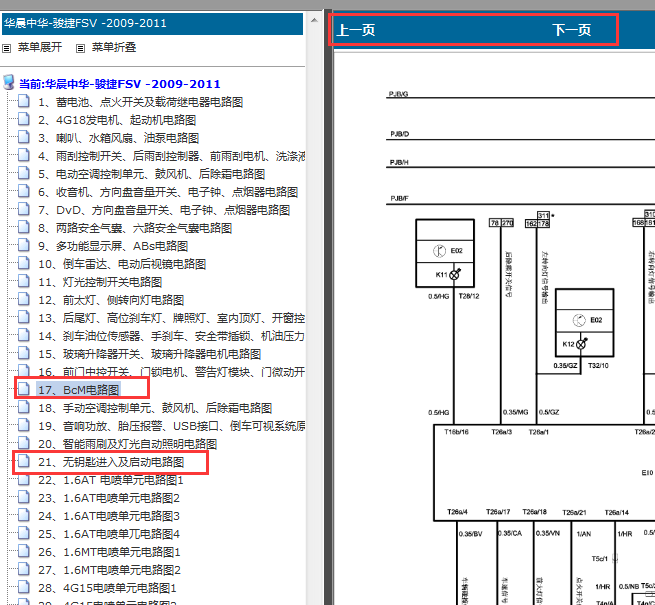Open 20、智能雨刷及灯光自动照明电路图
The image size is (655, 605).
(127, 443)
